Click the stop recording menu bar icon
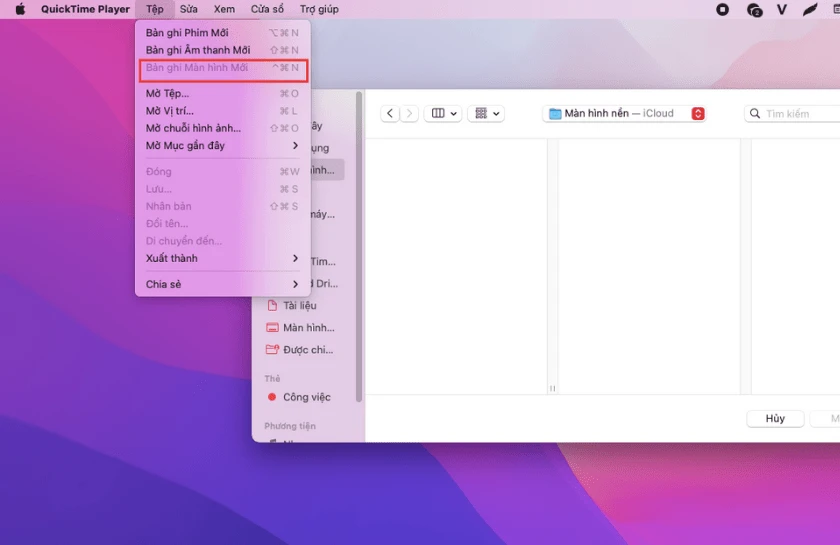840x545 pixels. (x=722, y=9)
